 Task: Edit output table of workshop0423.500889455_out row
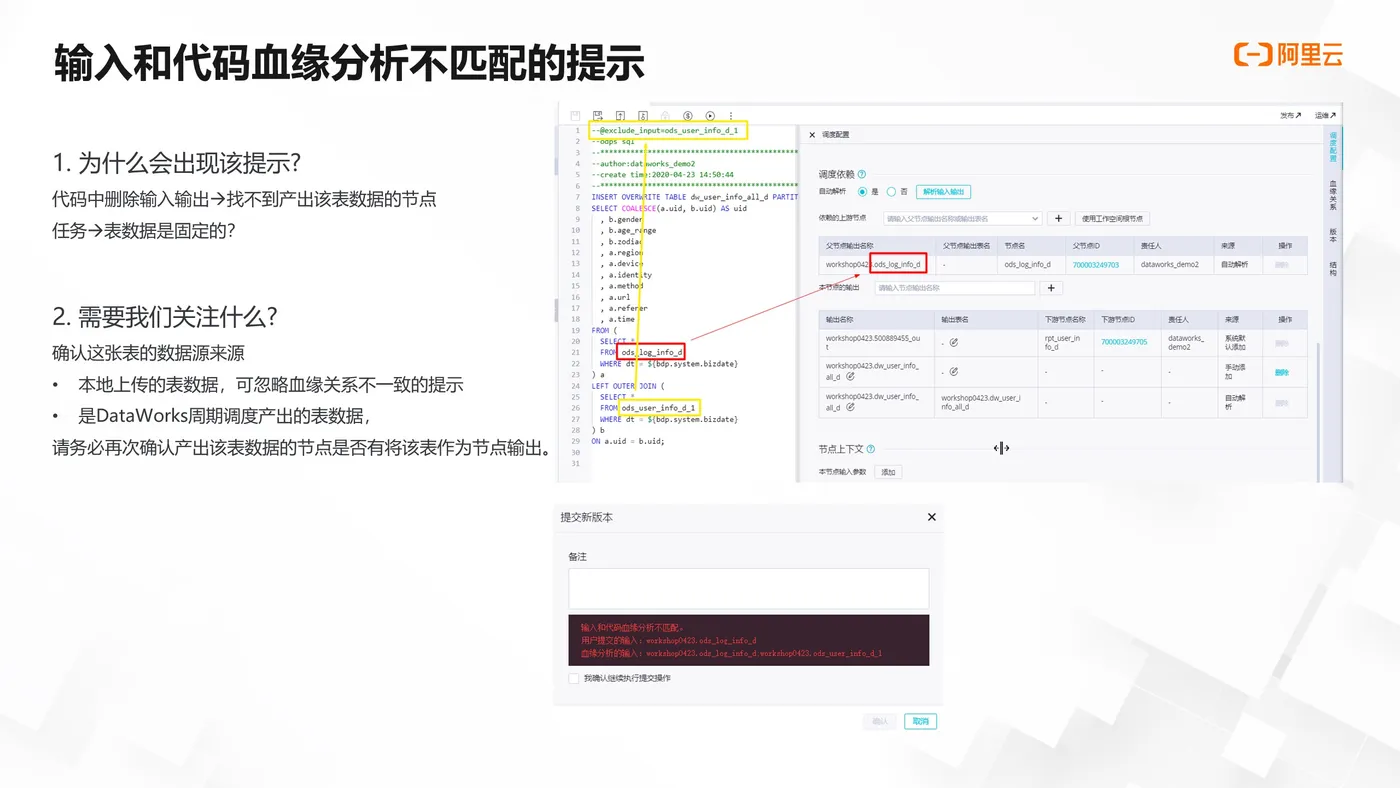click(954, 342)
